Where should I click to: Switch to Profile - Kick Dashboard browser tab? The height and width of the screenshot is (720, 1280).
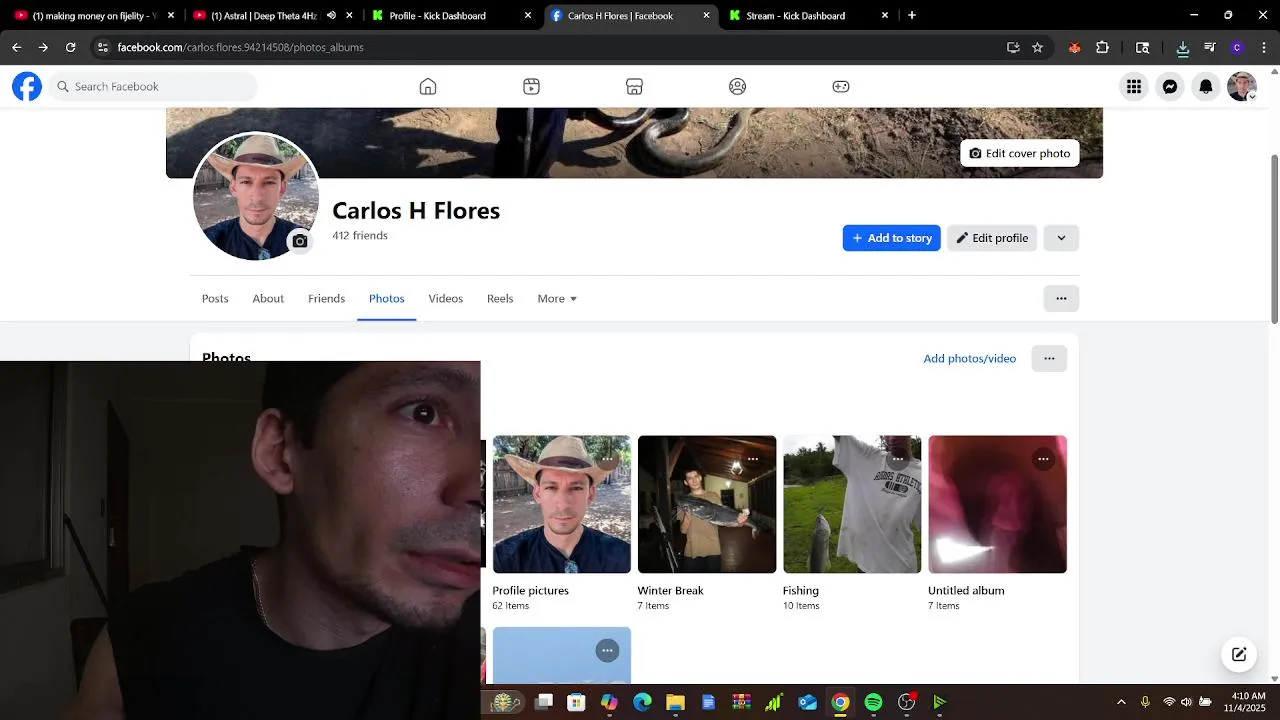pos(450,15)
